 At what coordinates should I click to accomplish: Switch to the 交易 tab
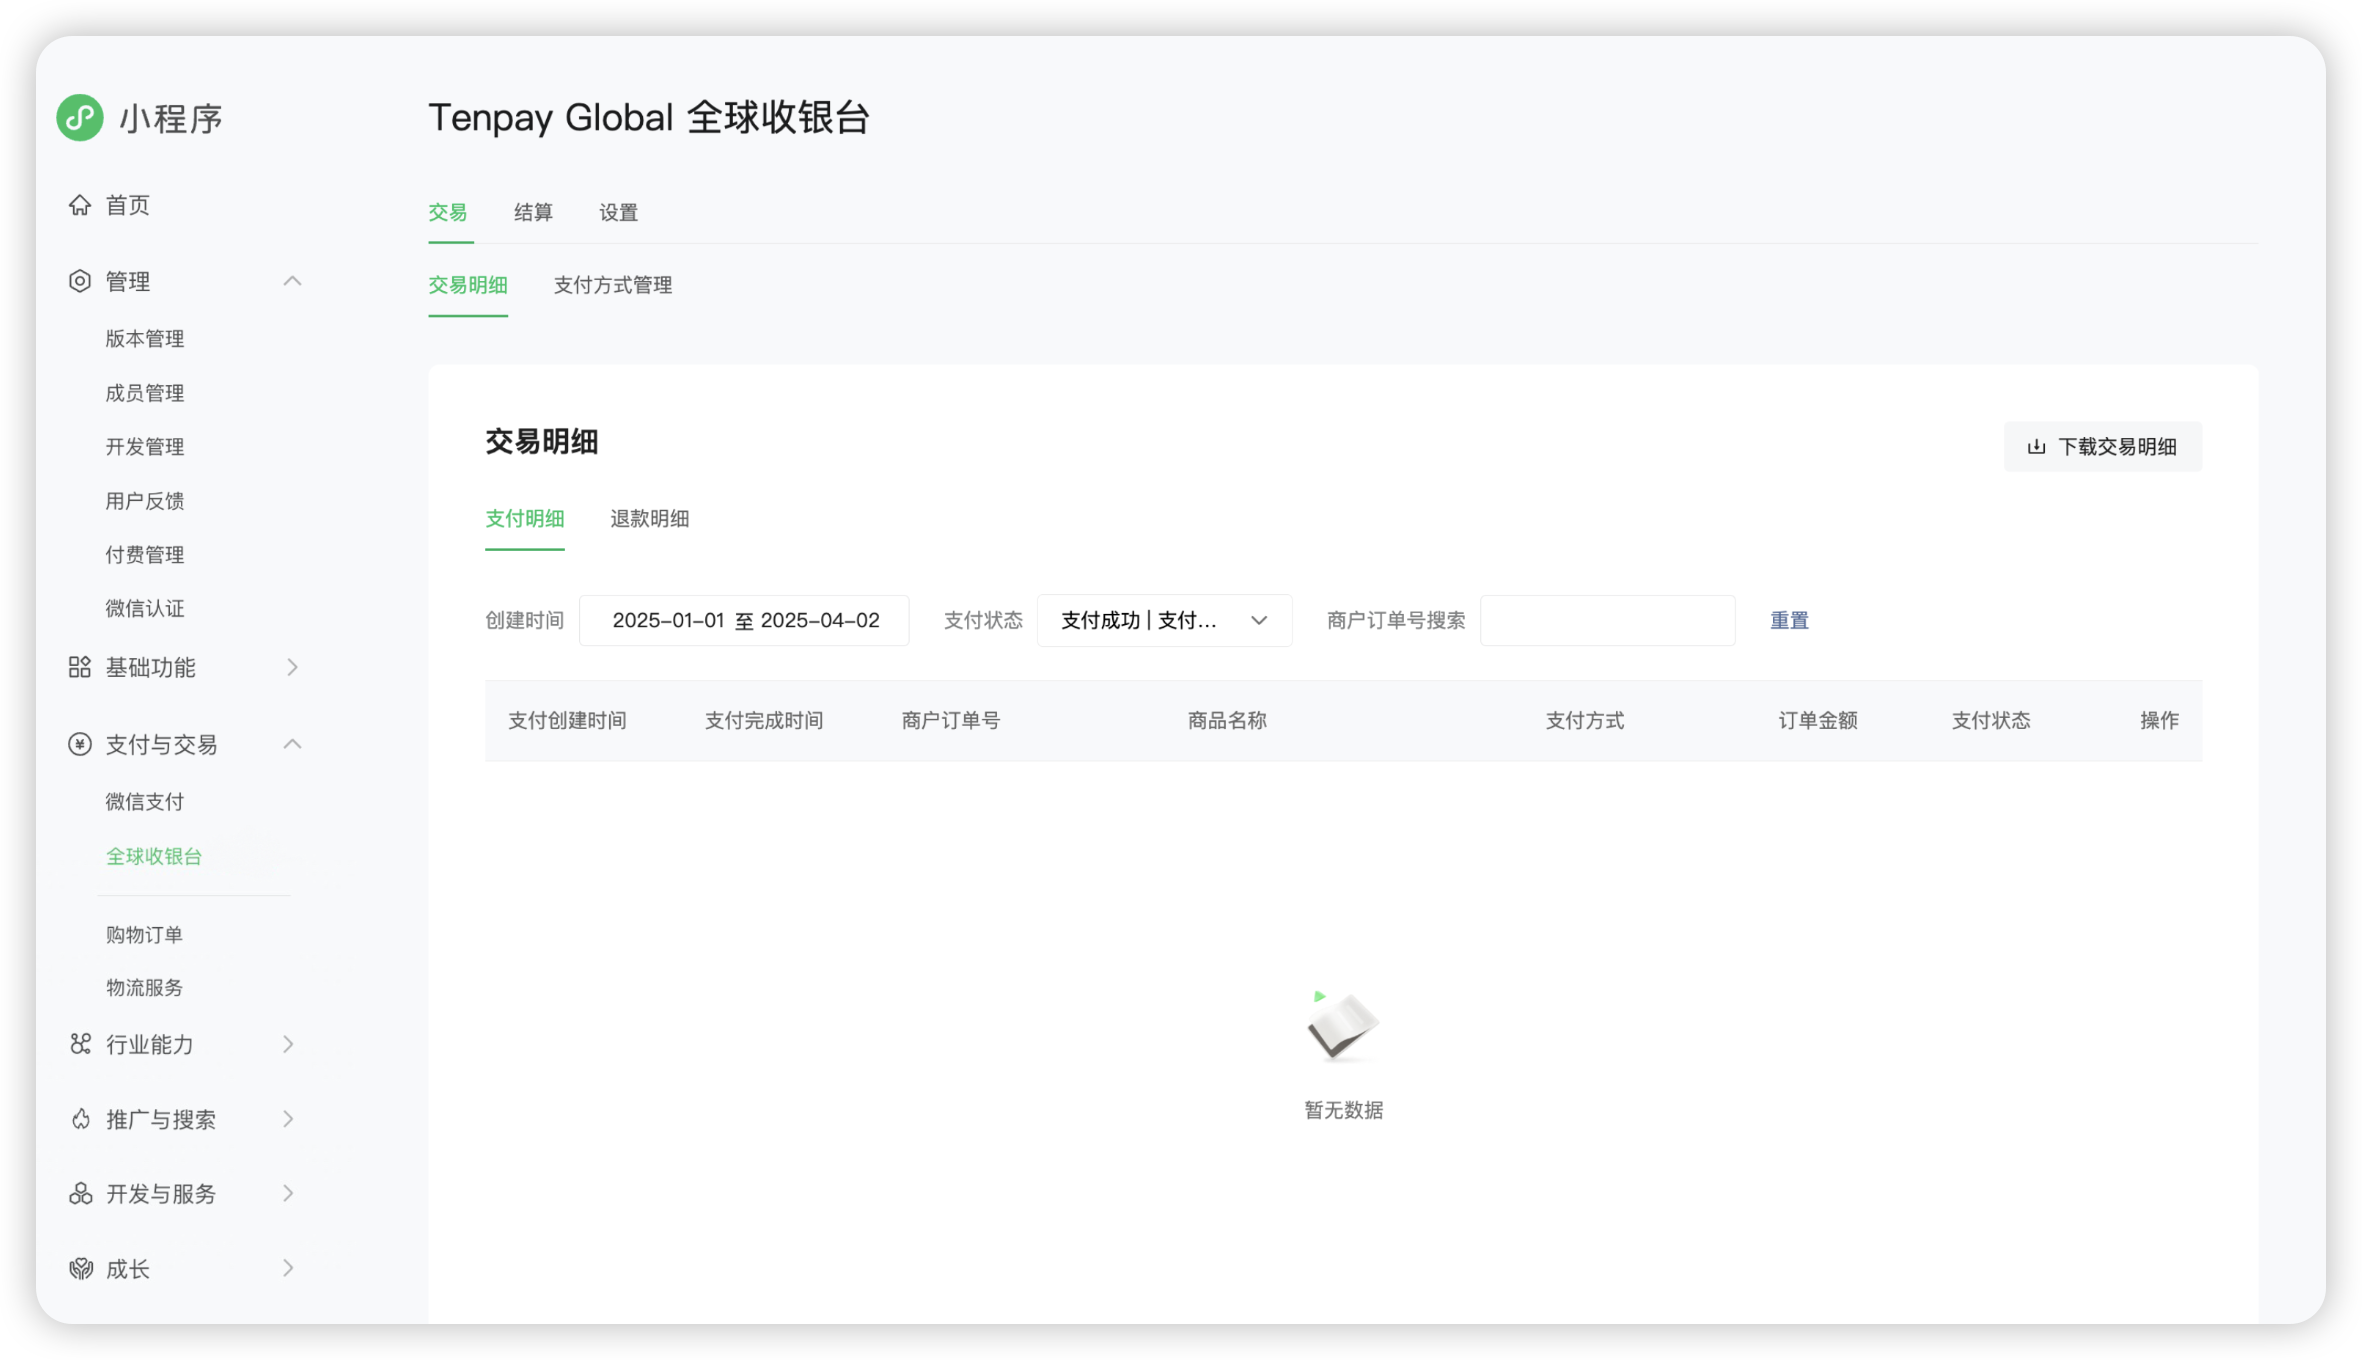coord(448,212)
